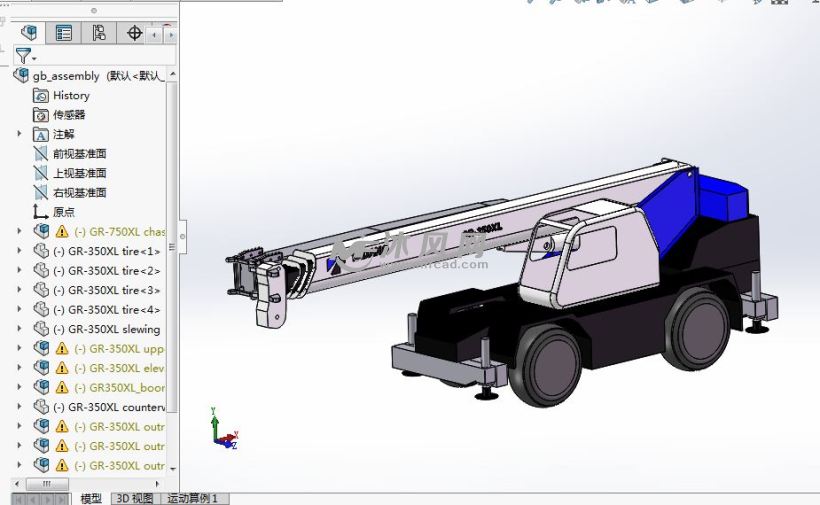Select the 前视基准面 front plane icon
The height and width of the screenshot is (505, 820).
coord(41,154)
